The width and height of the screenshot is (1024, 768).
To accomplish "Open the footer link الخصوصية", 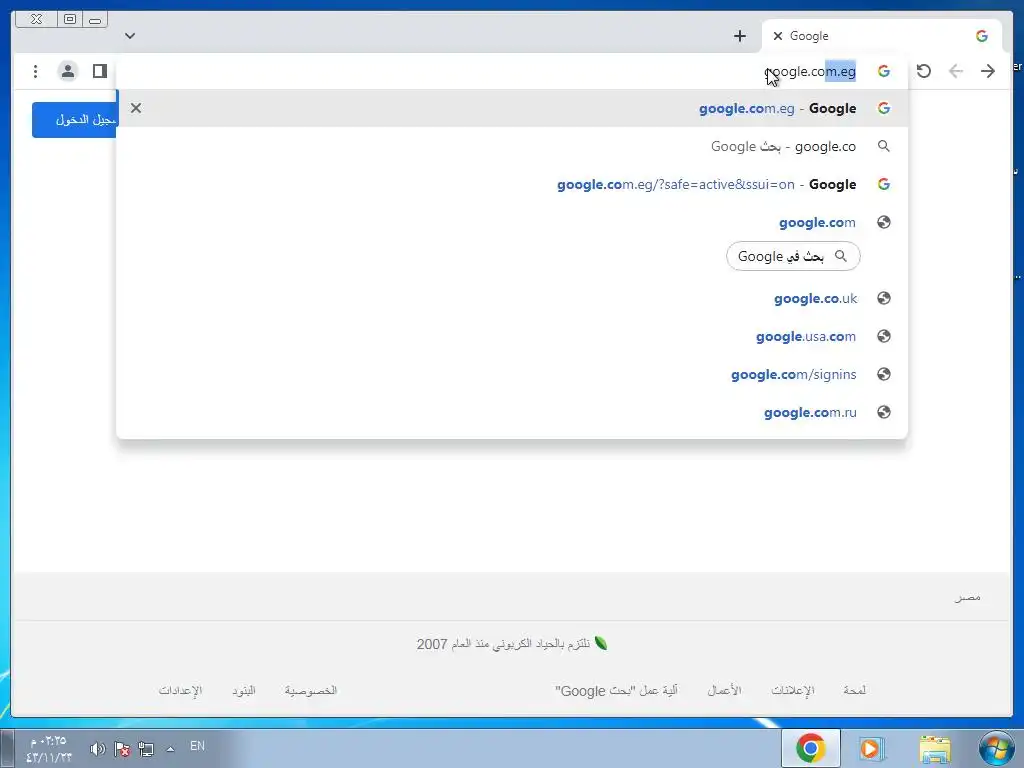I will (311, 690).
